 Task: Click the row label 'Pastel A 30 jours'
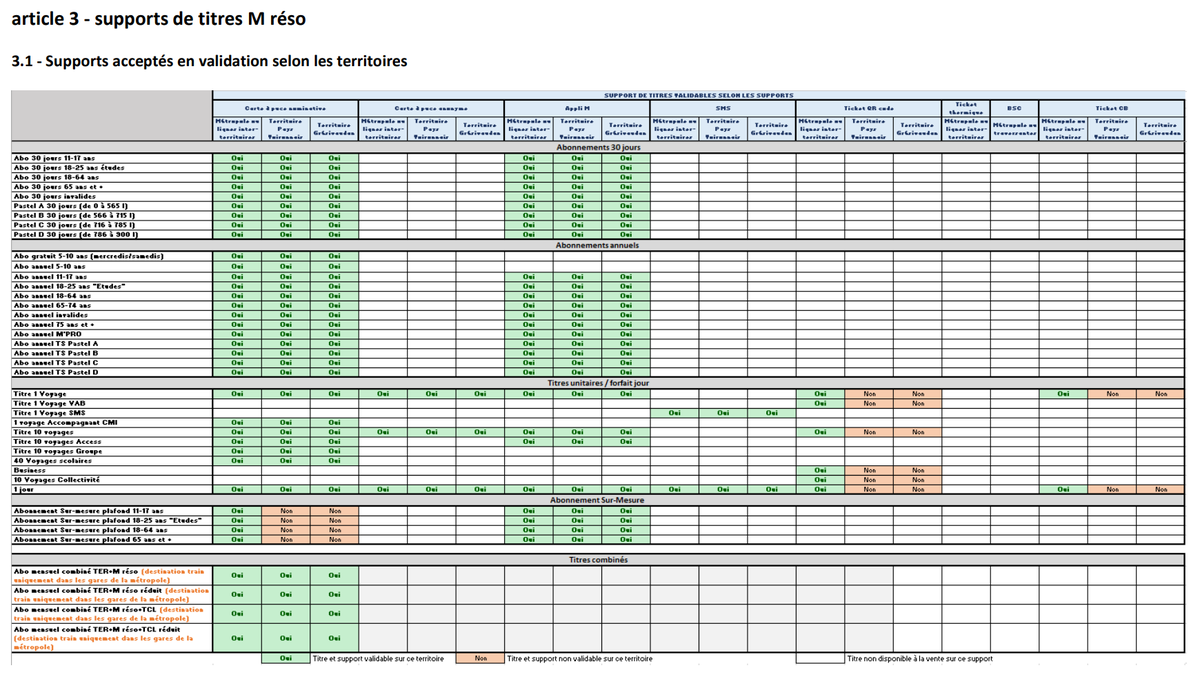pos(73,206)
